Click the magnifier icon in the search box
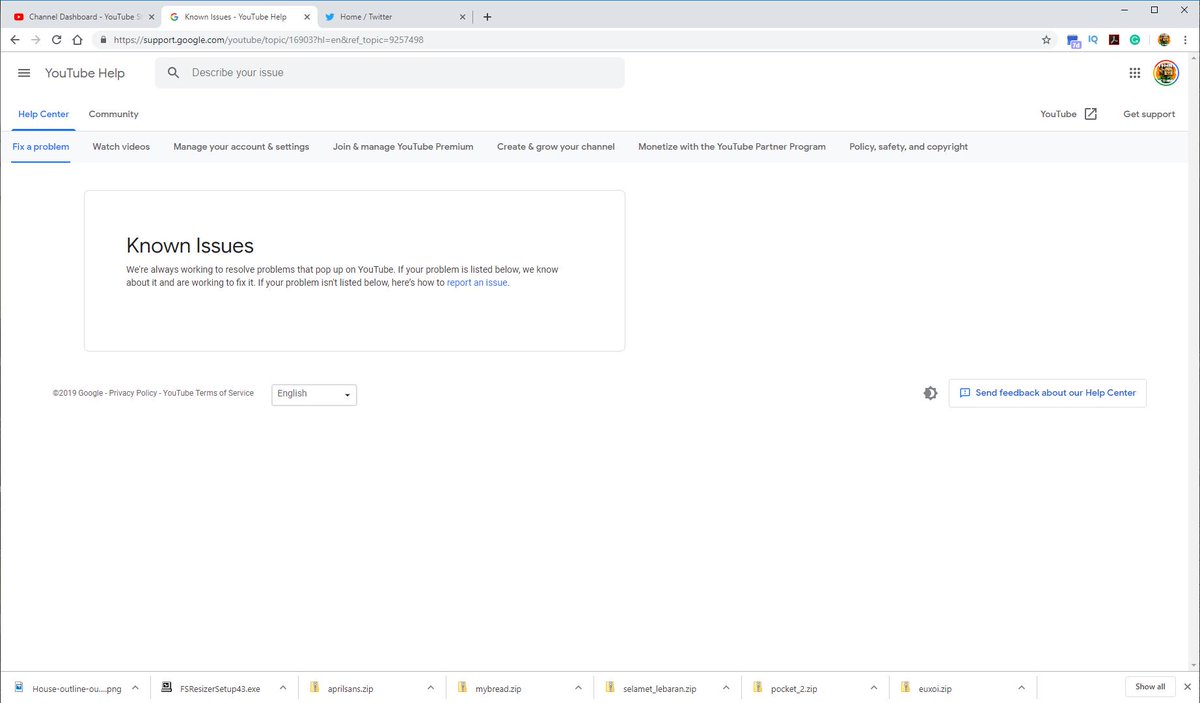The width and height of the screenshot is (1200, 703). pyautogui.click(x=174, y=73)
